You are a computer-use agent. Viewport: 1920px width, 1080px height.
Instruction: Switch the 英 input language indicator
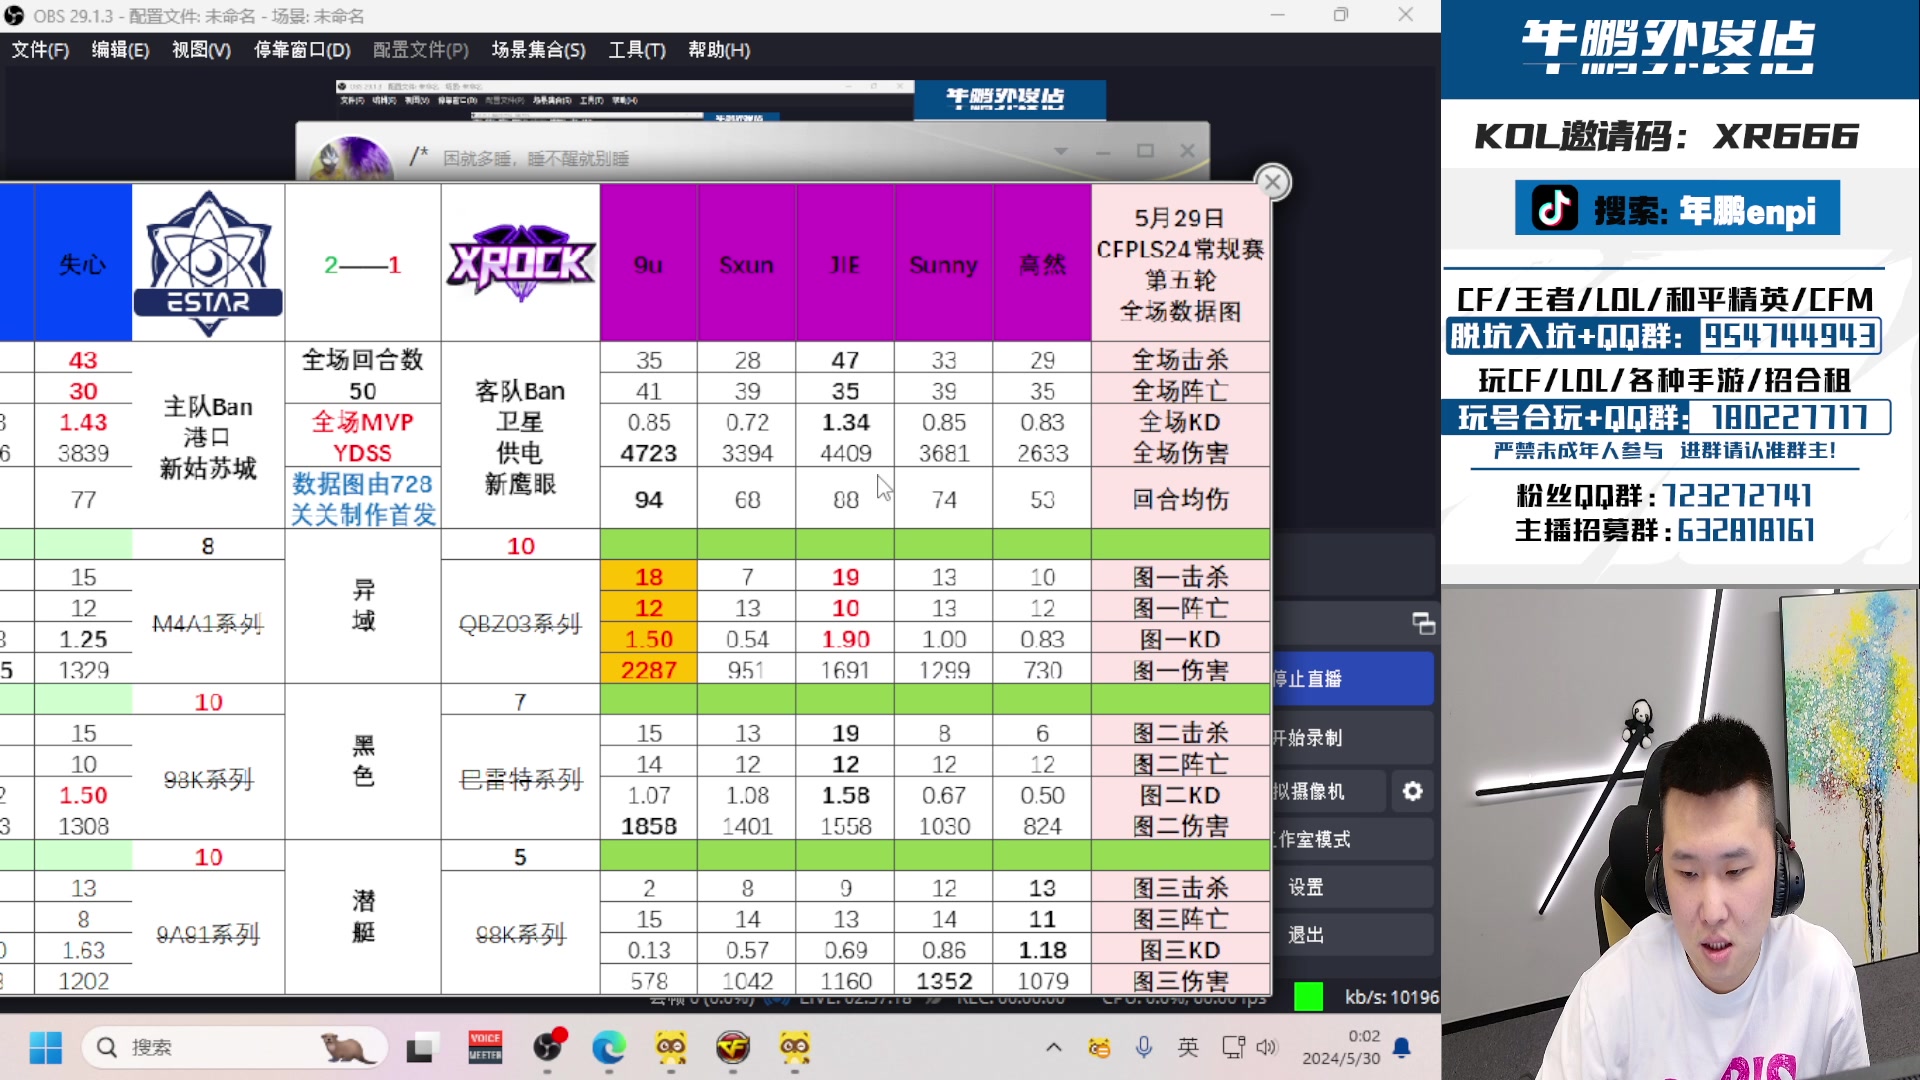1188,1047
